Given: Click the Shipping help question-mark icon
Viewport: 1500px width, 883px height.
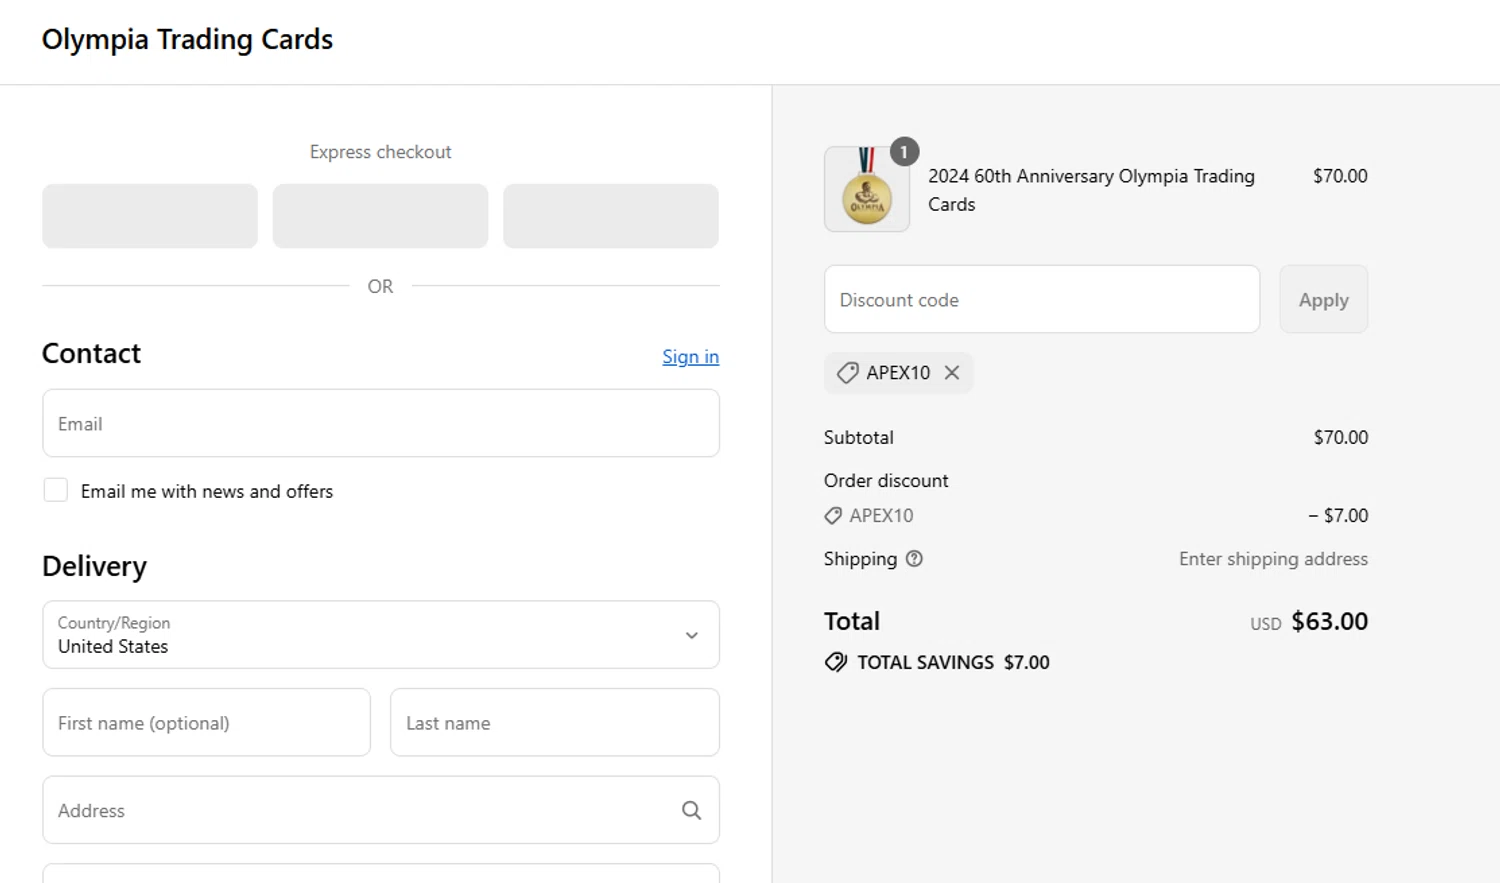Looking at the screenshot, I should click(914, 559).
